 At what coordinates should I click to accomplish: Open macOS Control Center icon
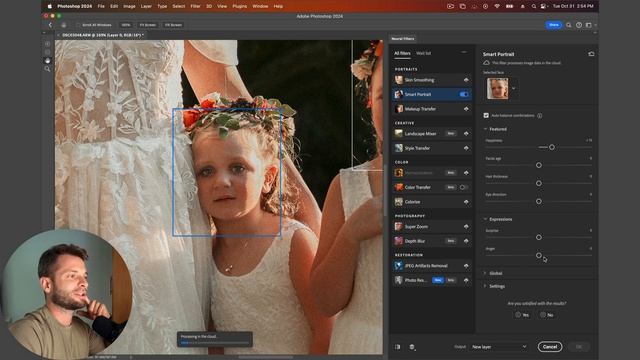point(544,6)
